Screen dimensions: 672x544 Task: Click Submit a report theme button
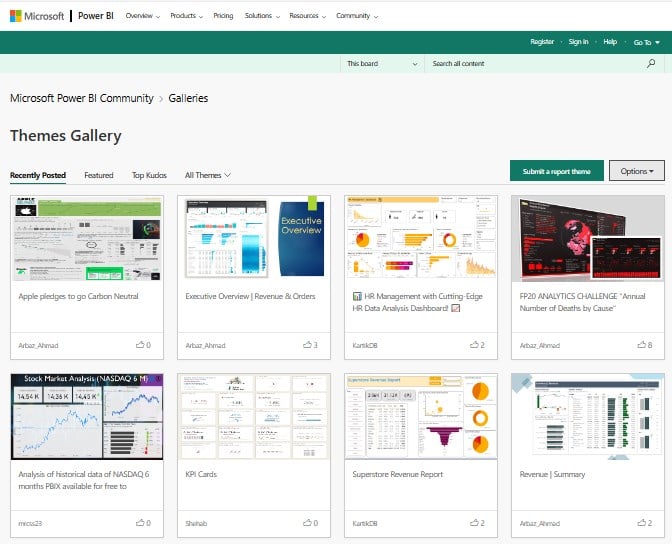(x=557, y=171)
